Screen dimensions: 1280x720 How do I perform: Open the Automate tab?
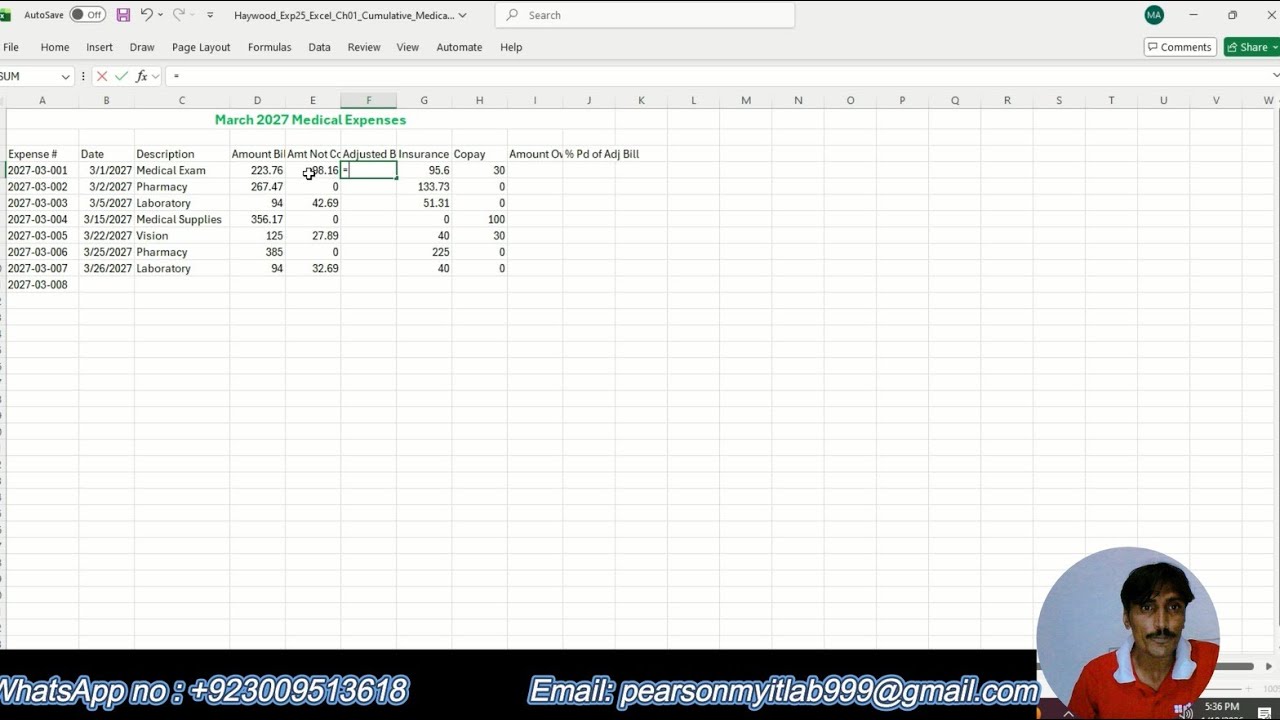tap(459, 47)
